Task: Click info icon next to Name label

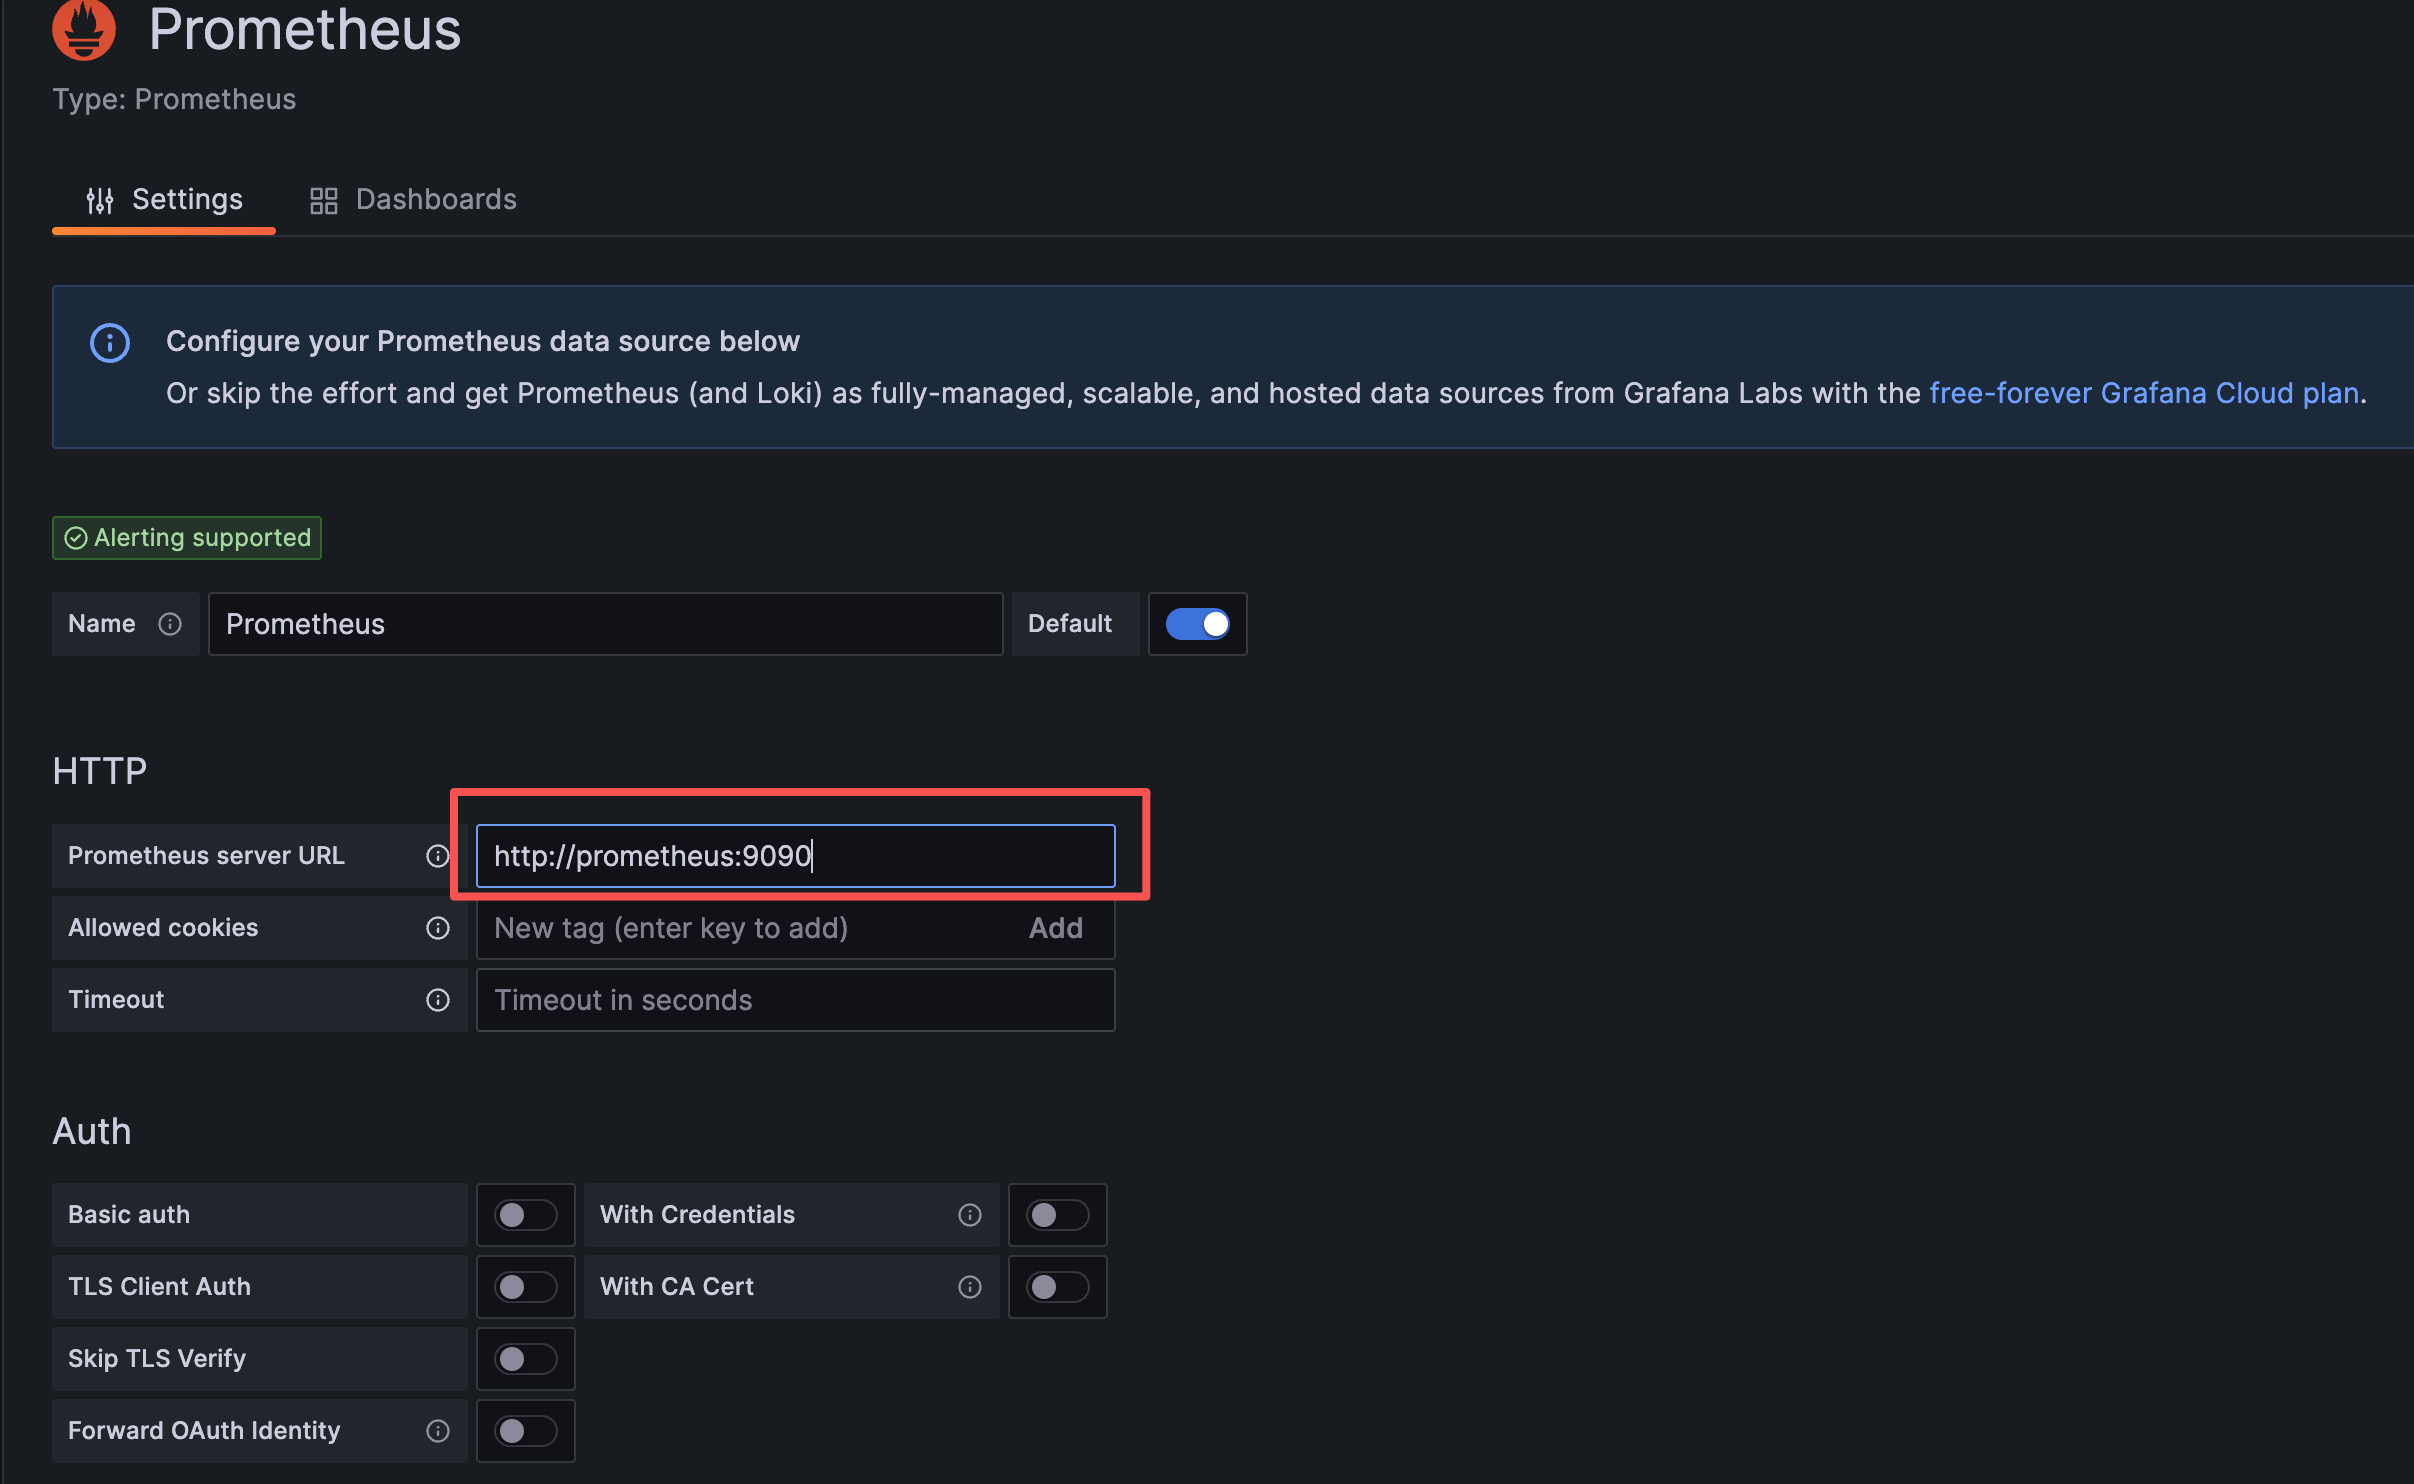Action: click(170, 624)
